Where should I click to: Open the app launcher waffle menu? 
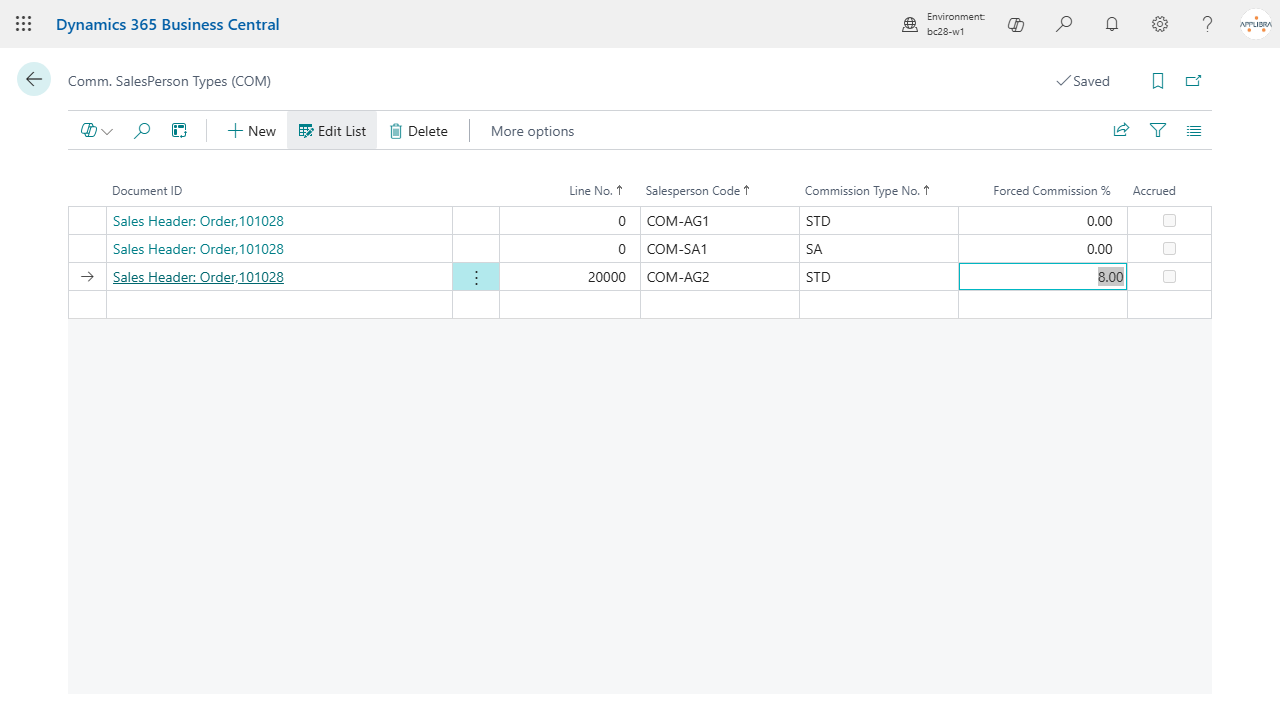point(24,24)
